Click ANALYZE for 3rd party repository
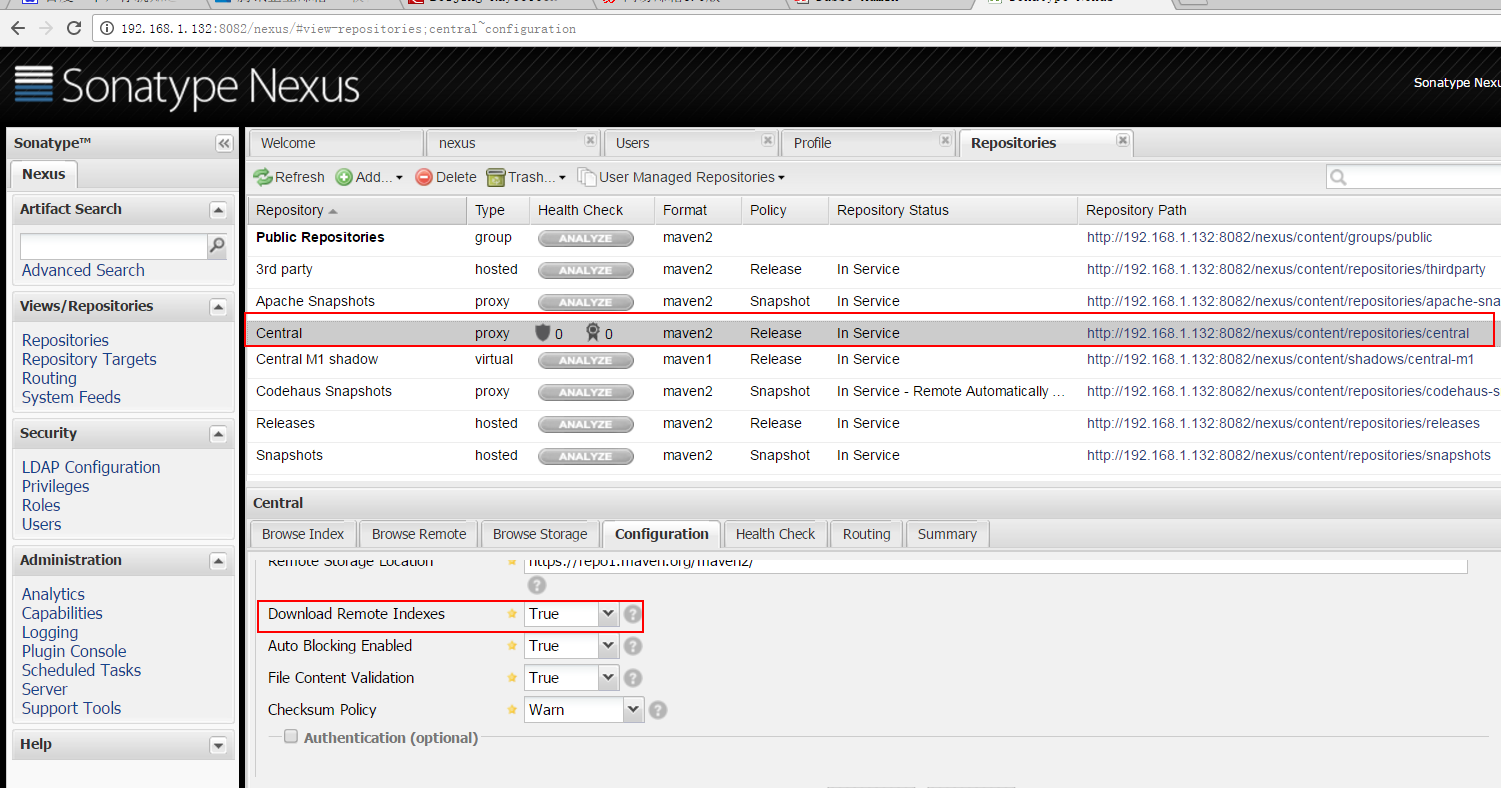The height and width of the screenshot is (788, 1501). pyautogui.click(x=586, y=270)
